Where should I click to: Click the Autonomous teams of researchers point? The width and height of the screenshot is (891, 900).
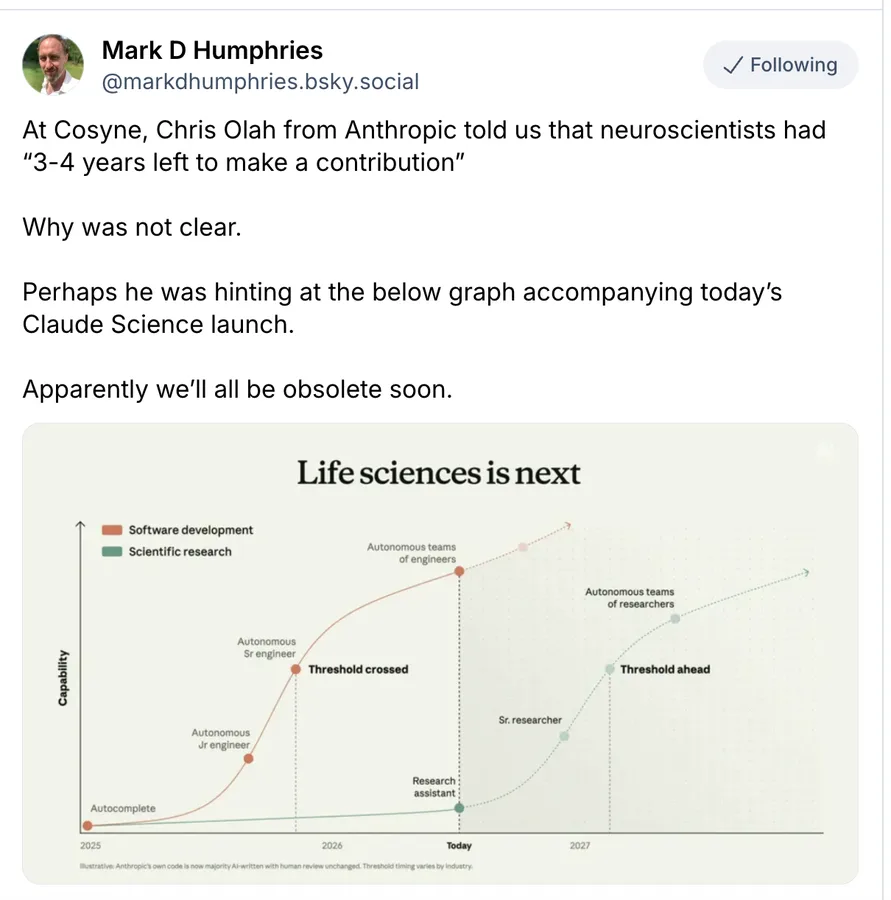(x=675, y=619)
